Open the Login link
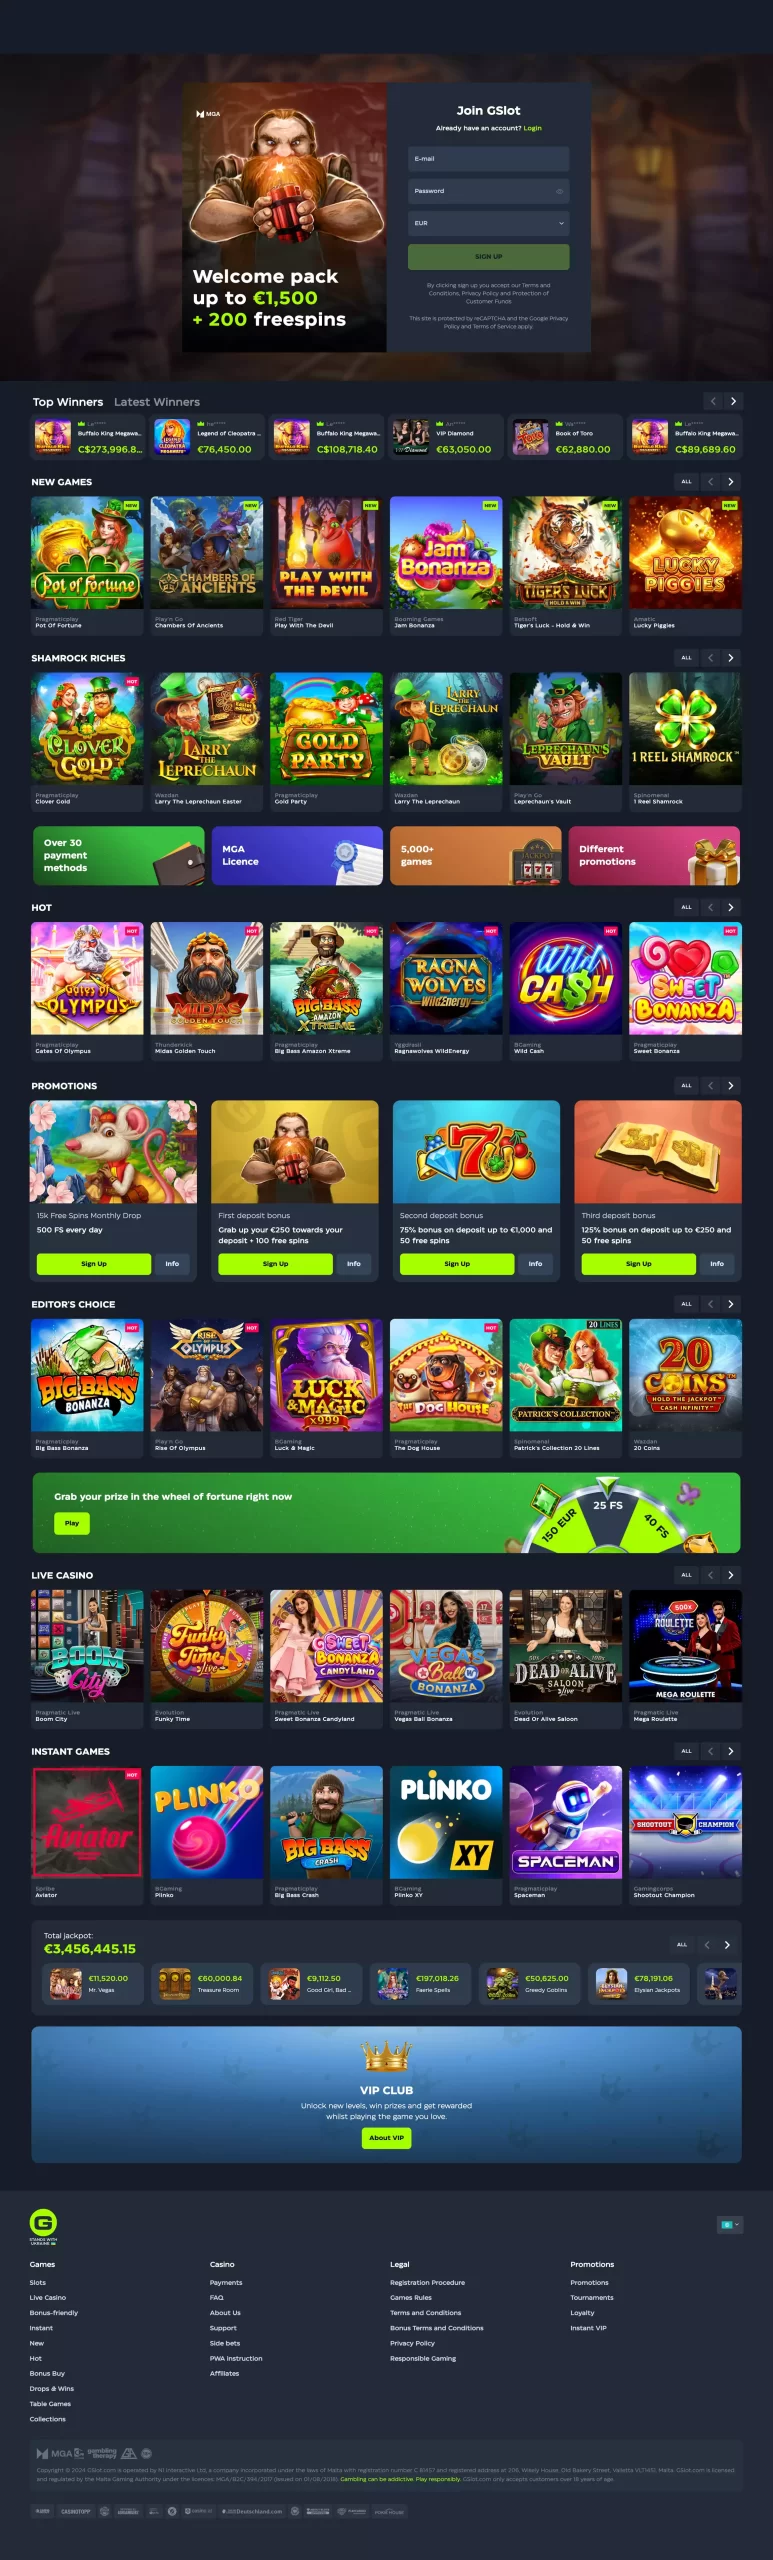Screen dimensions: 773x2560 point(533,128)
